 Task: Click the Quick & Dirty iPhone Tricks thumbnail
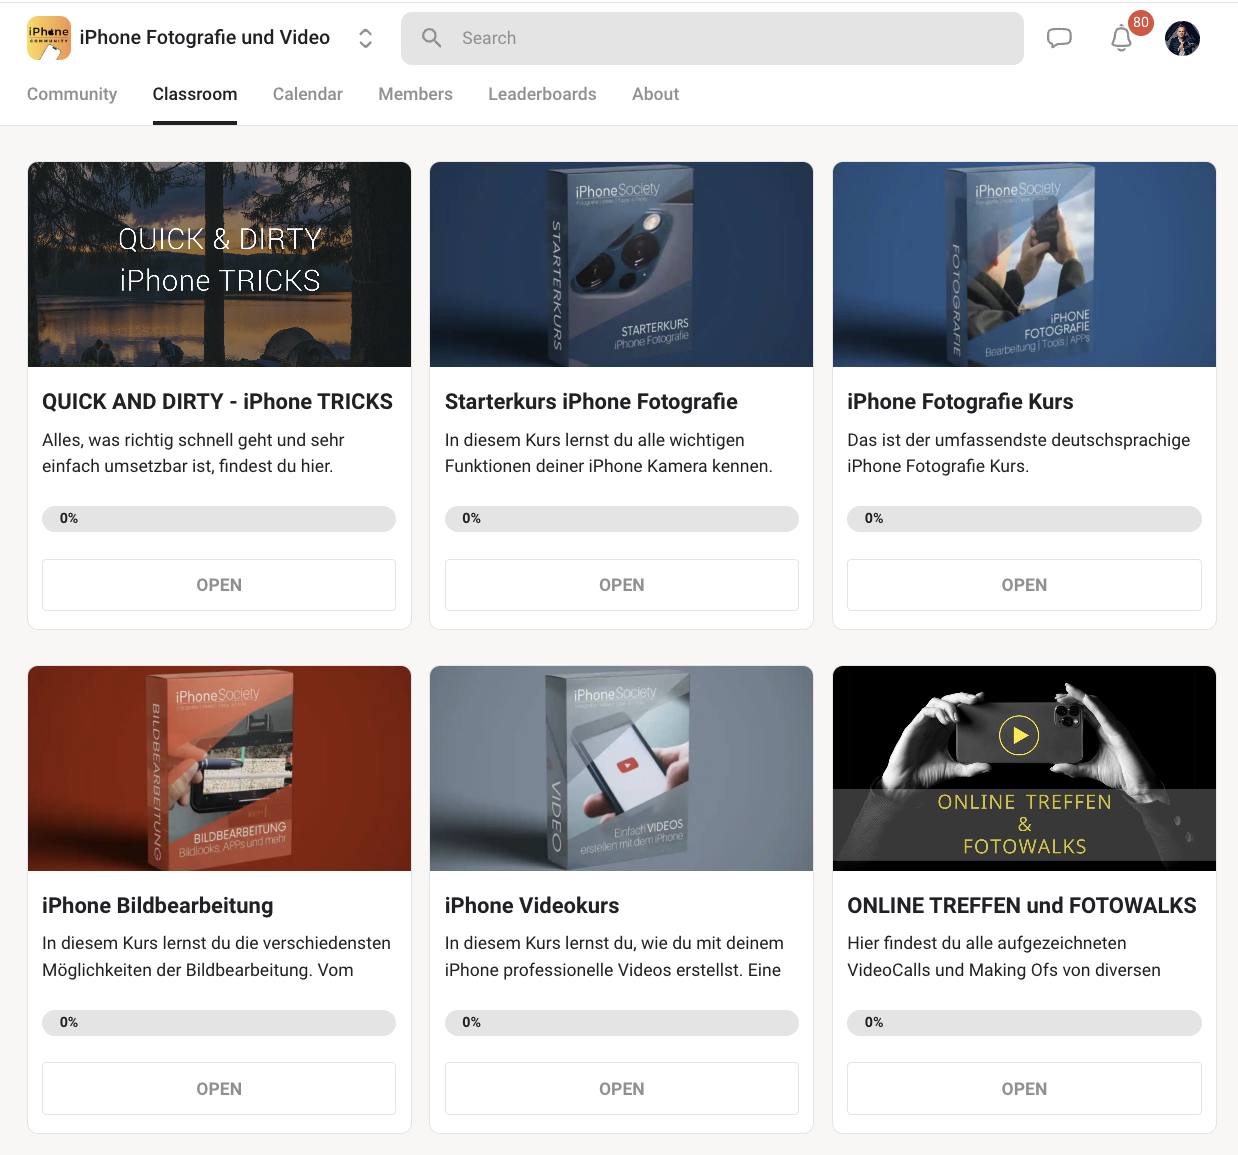tap(219, 265)
